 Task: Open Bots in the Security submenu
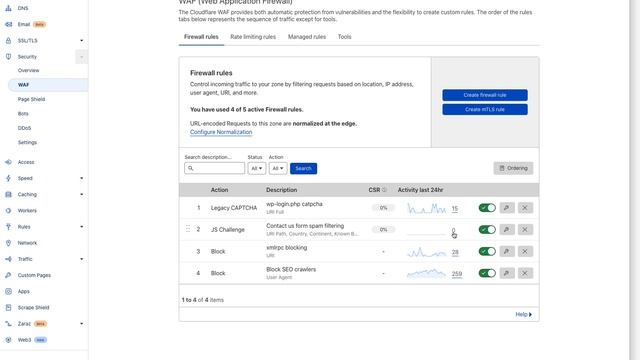coord(23,113)
